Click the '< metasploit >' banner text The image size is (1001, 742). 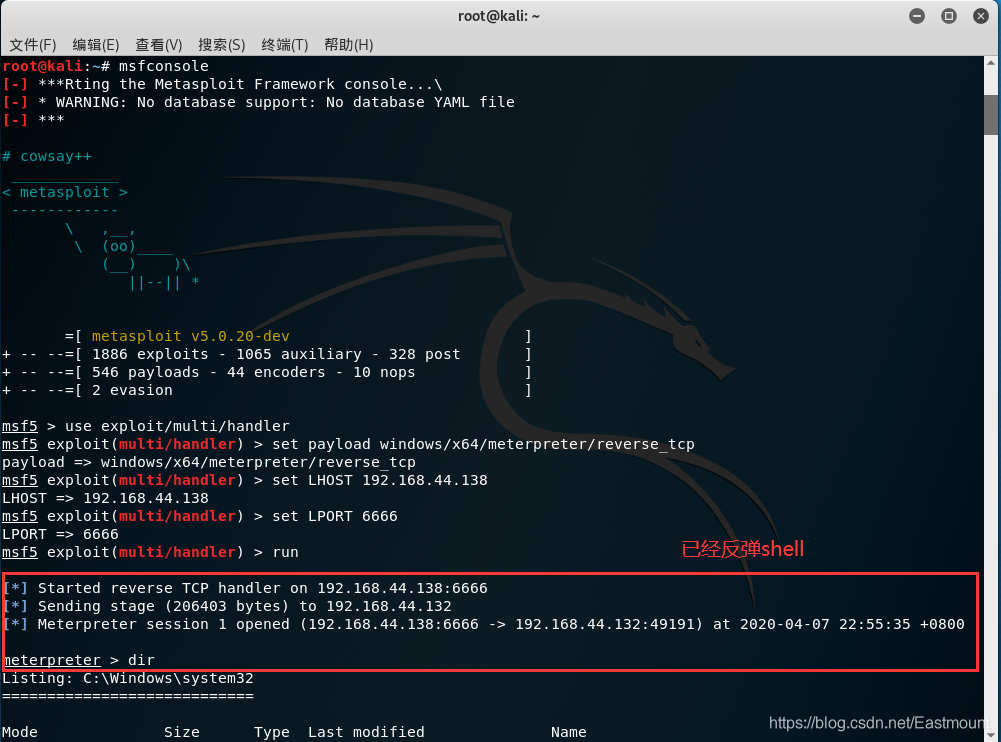(64, 192)
